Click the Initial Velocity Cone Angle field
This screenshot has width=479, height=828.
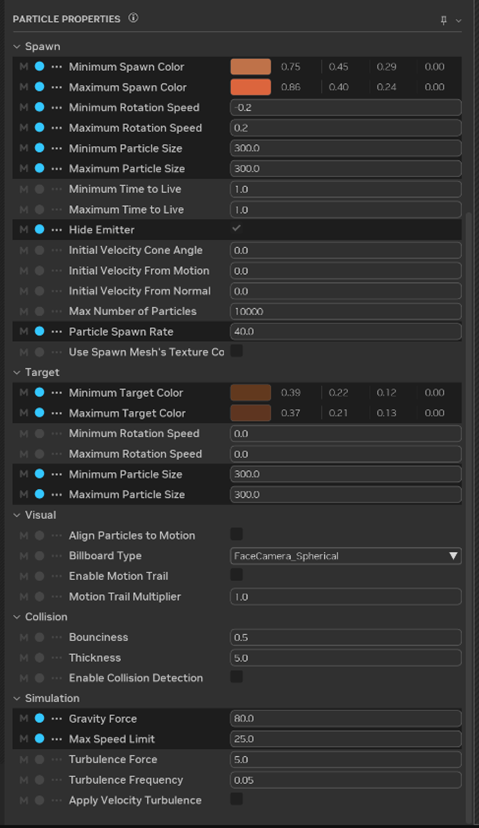(x=346, y=250)
